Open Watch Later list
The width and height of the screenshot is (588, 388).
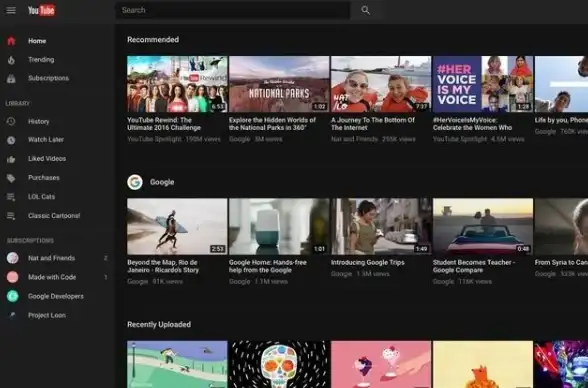click(46, 140)
